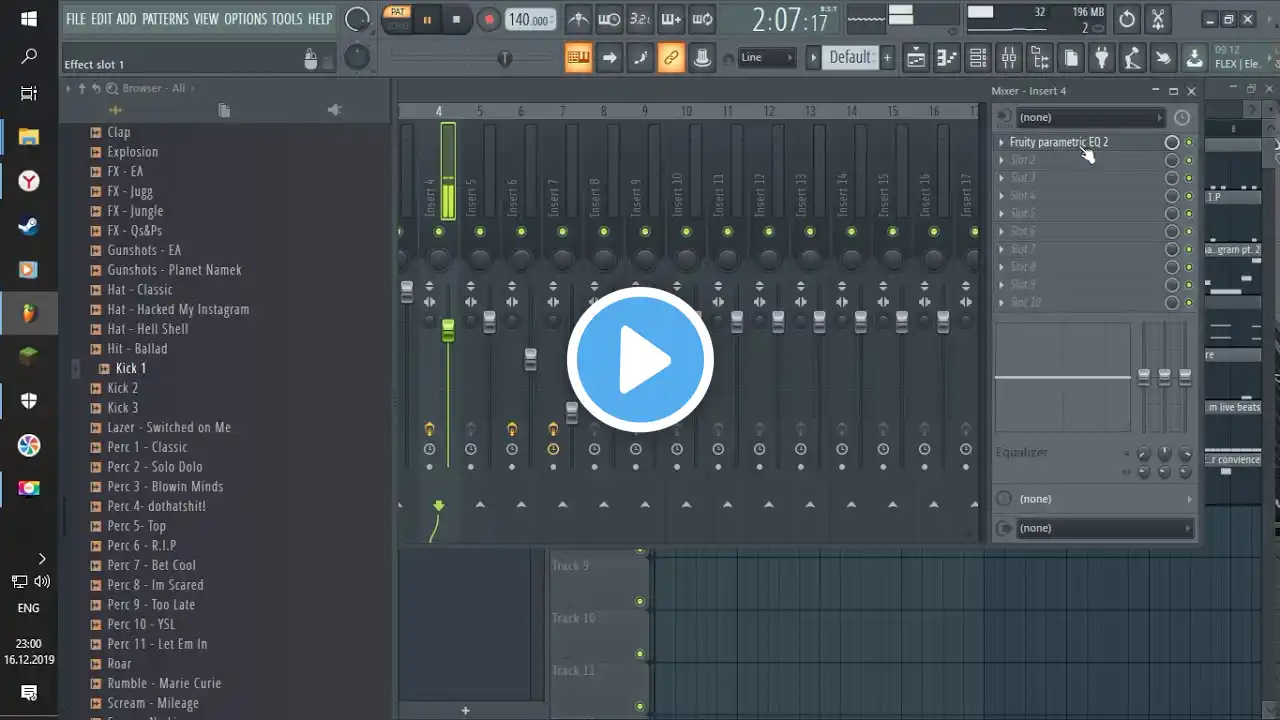Open the TOOLS menu
This screenshot has width=1280, height=720.
(286, 19)
